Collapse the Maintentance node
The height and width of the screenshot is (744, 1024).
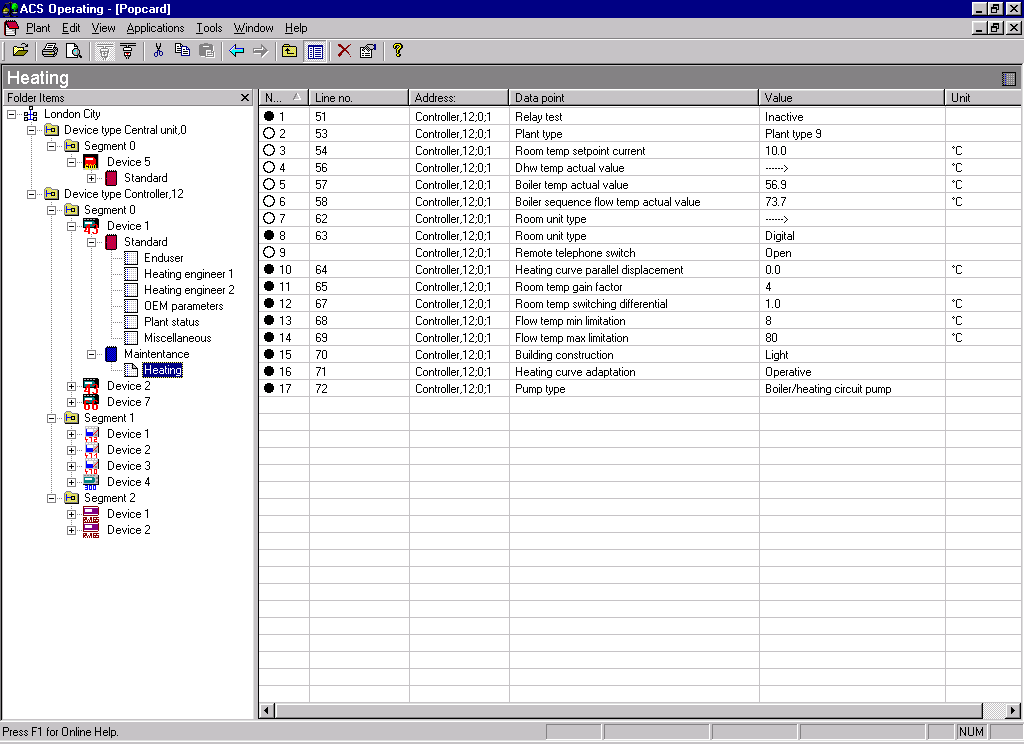(x=91, y=354)
